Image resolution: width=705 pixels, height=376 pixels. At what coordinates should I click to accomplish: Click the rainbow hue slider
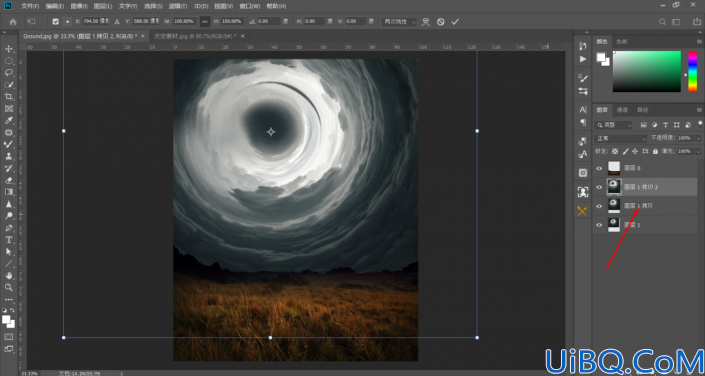click(692, 72)
